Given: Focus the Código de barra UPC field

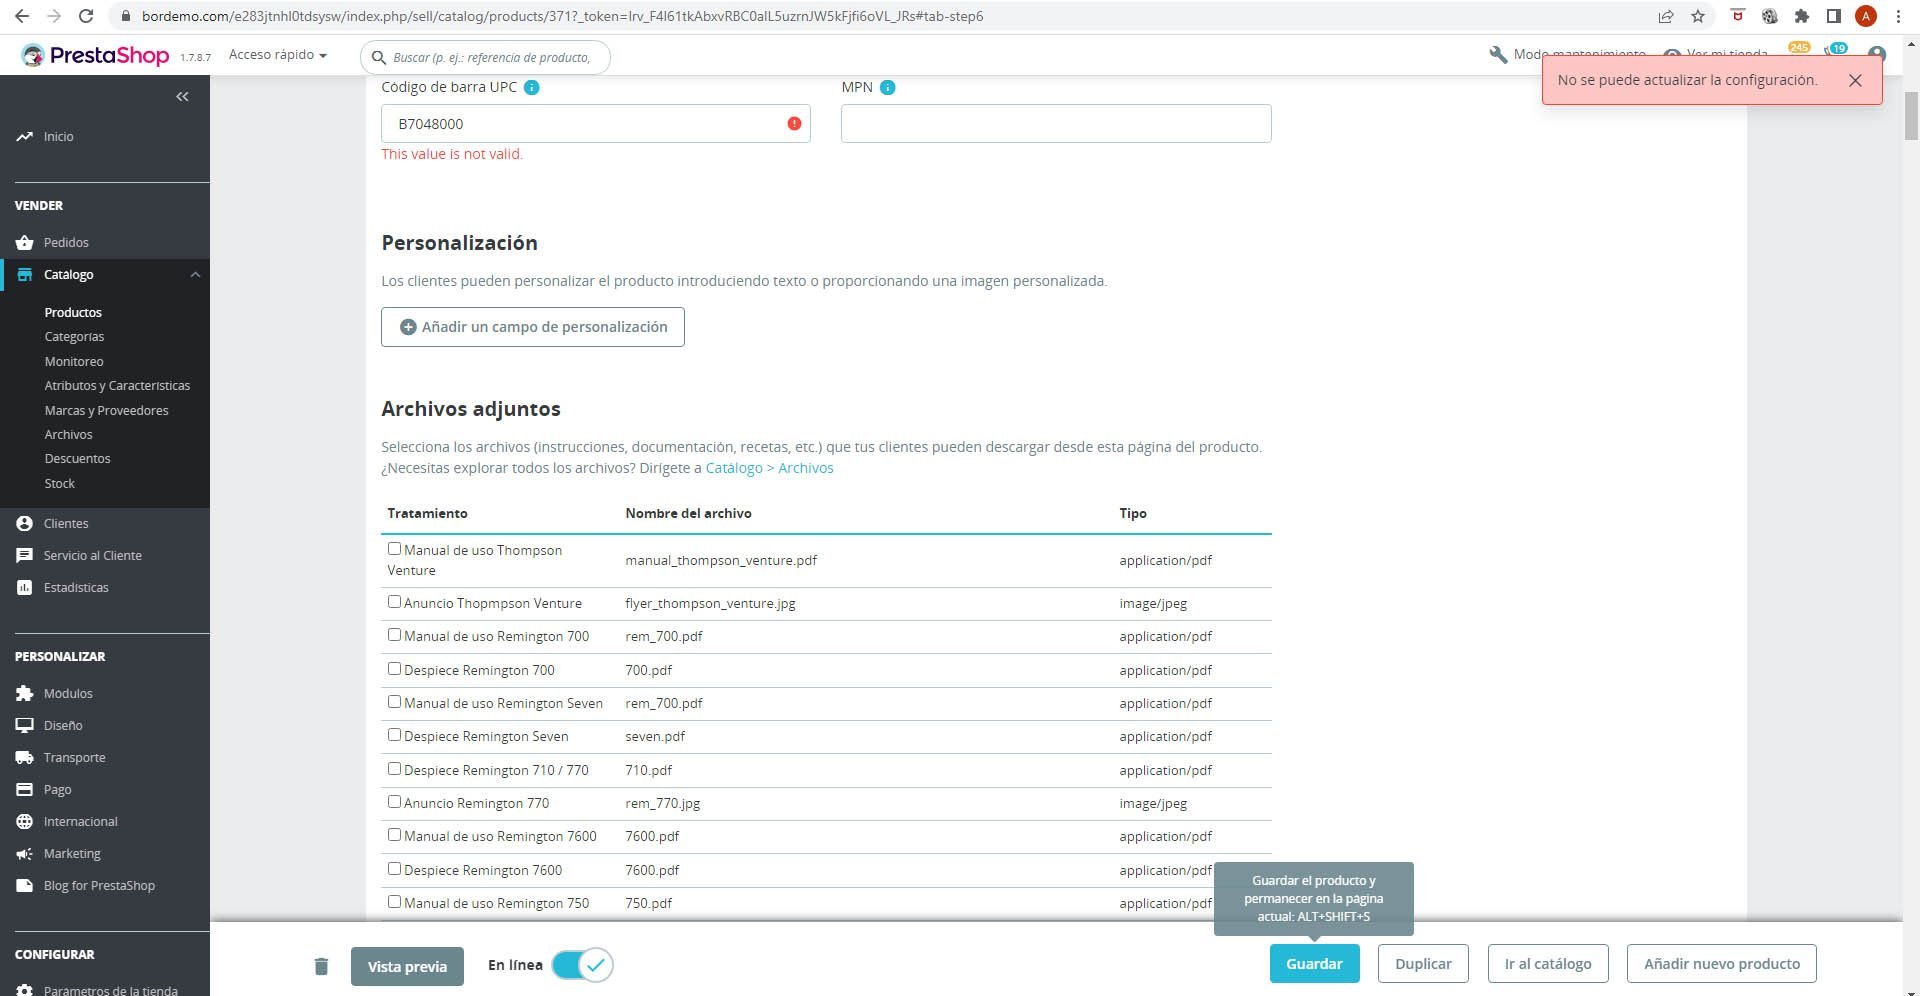Looking at the screenshot, I should [595, 123].
